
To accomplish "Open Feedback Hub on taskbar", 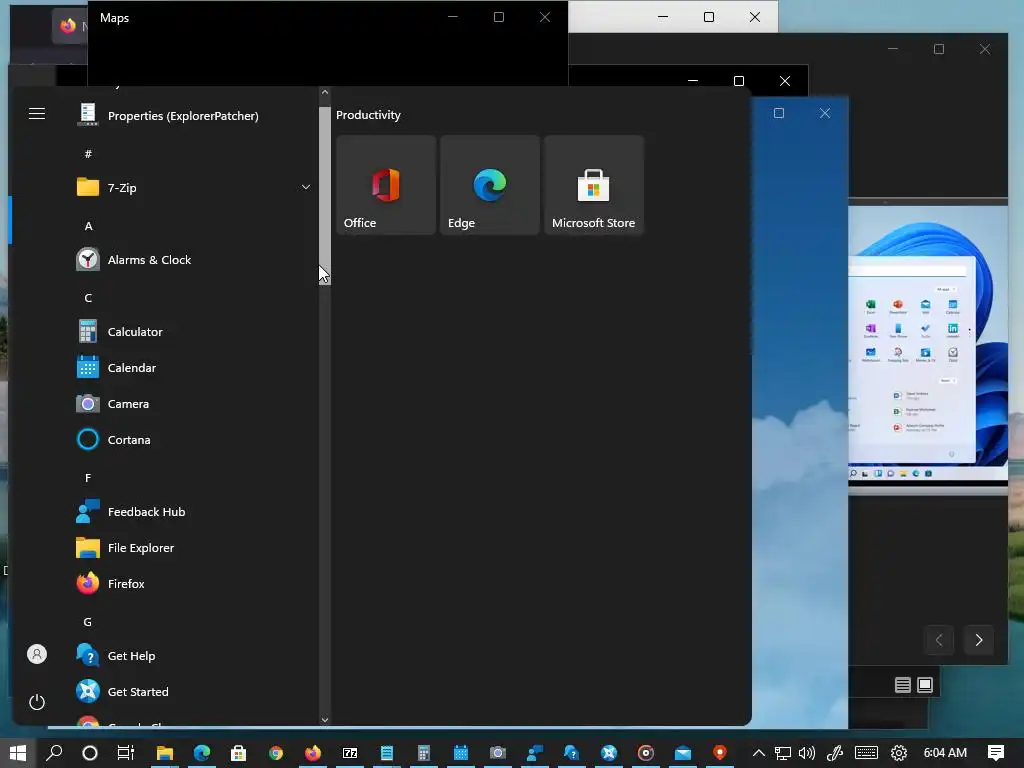I will [x=535, y=753].
